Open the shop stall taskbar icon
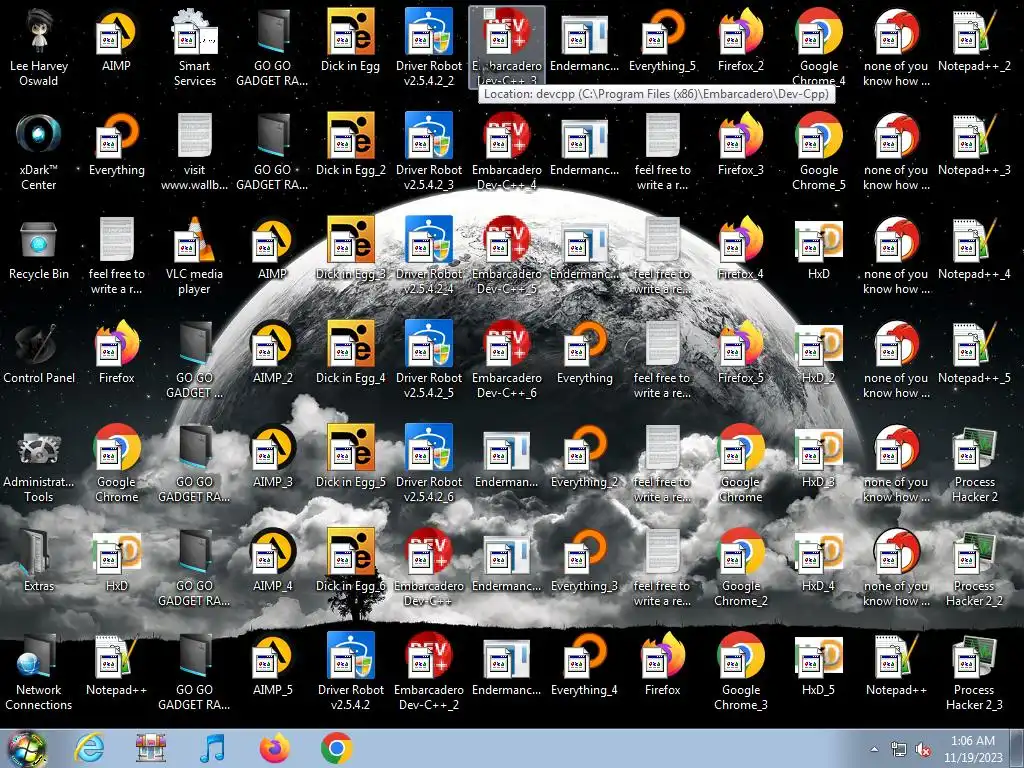 point(150,748)
